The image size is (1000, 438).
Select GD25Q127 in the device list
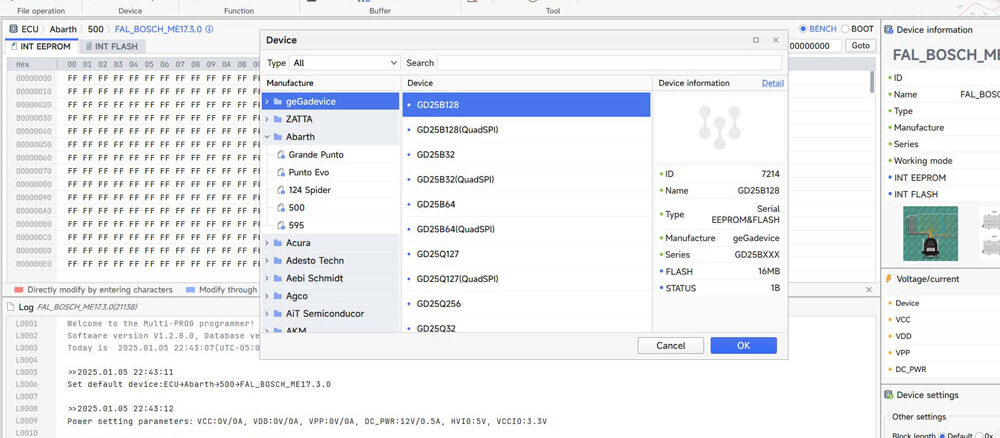526,254
